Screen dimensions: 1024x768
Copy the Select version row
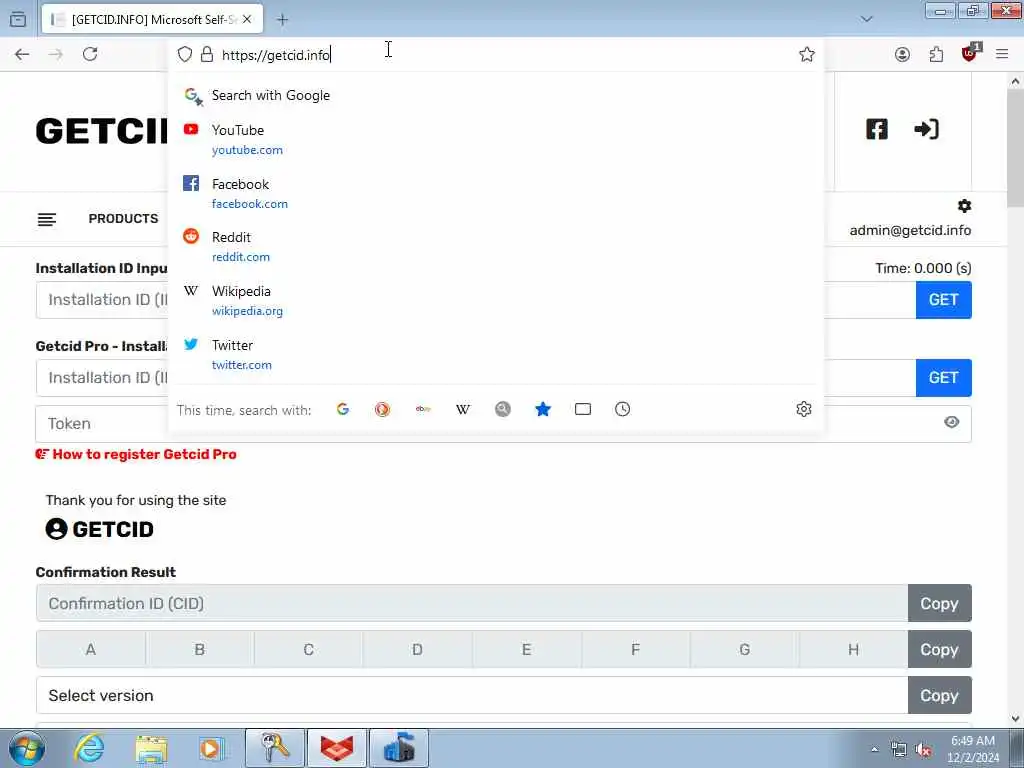click(940, 696)
